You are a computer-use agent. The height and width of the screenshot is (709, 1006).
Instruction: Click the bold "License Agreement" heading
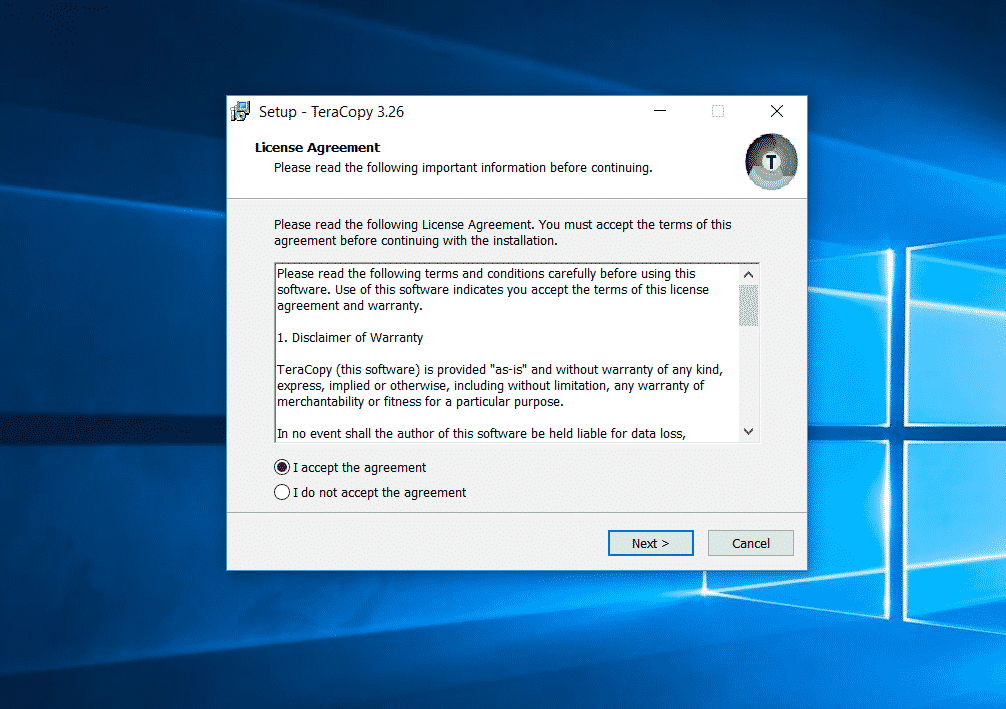[x=317, y=147]
